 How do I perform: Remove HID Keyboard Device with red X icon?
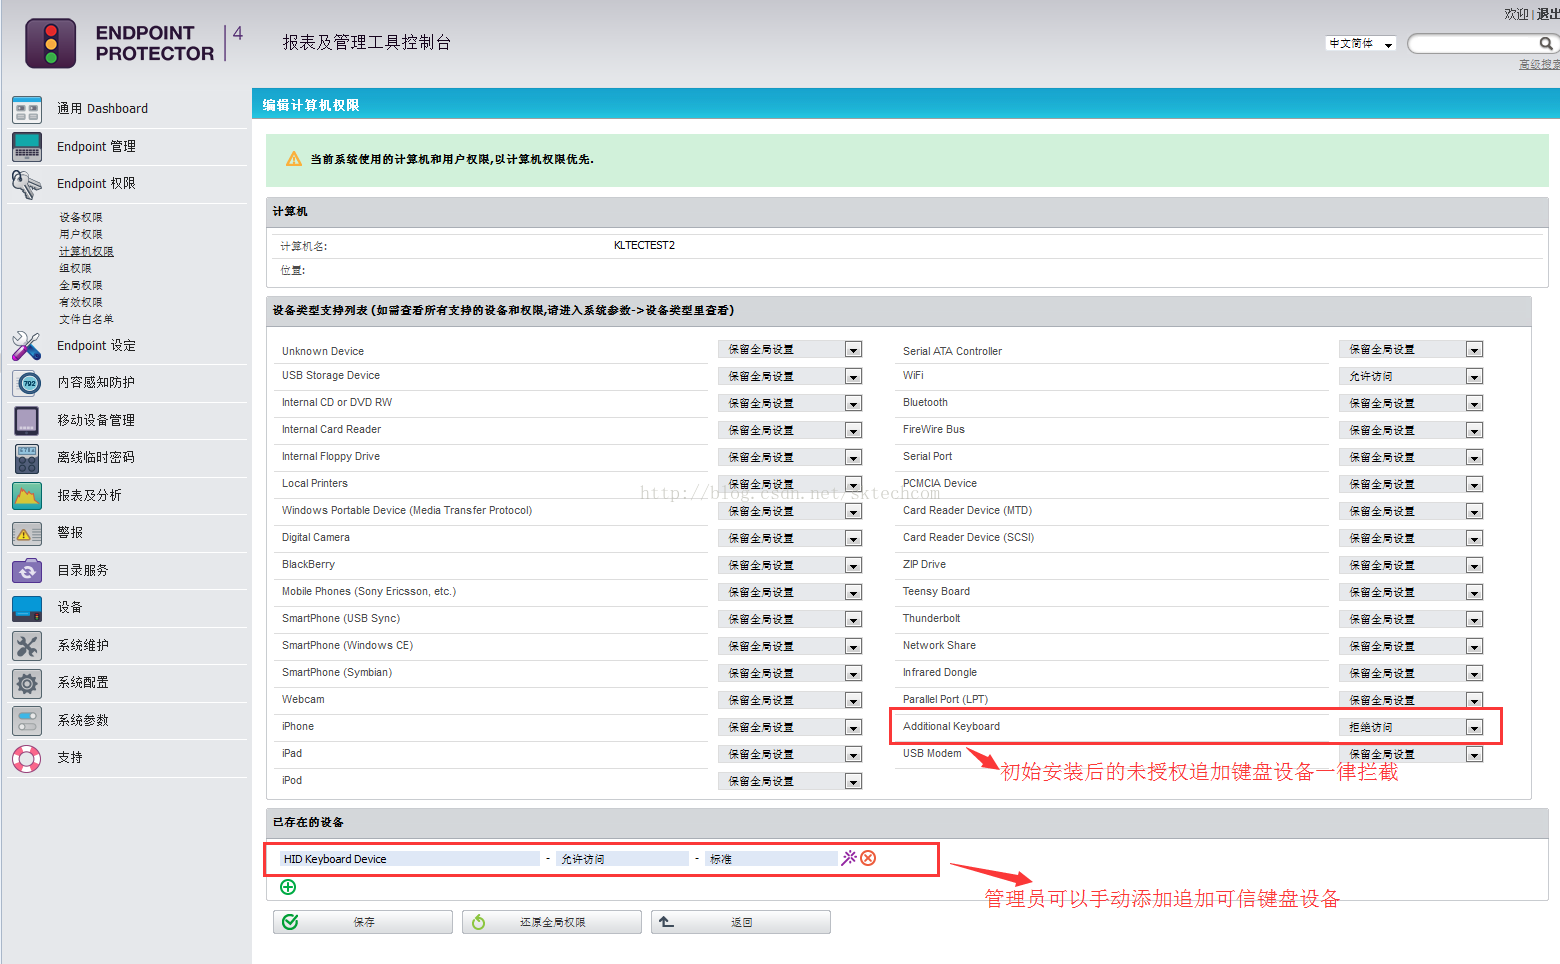click(x=868, y=858)
